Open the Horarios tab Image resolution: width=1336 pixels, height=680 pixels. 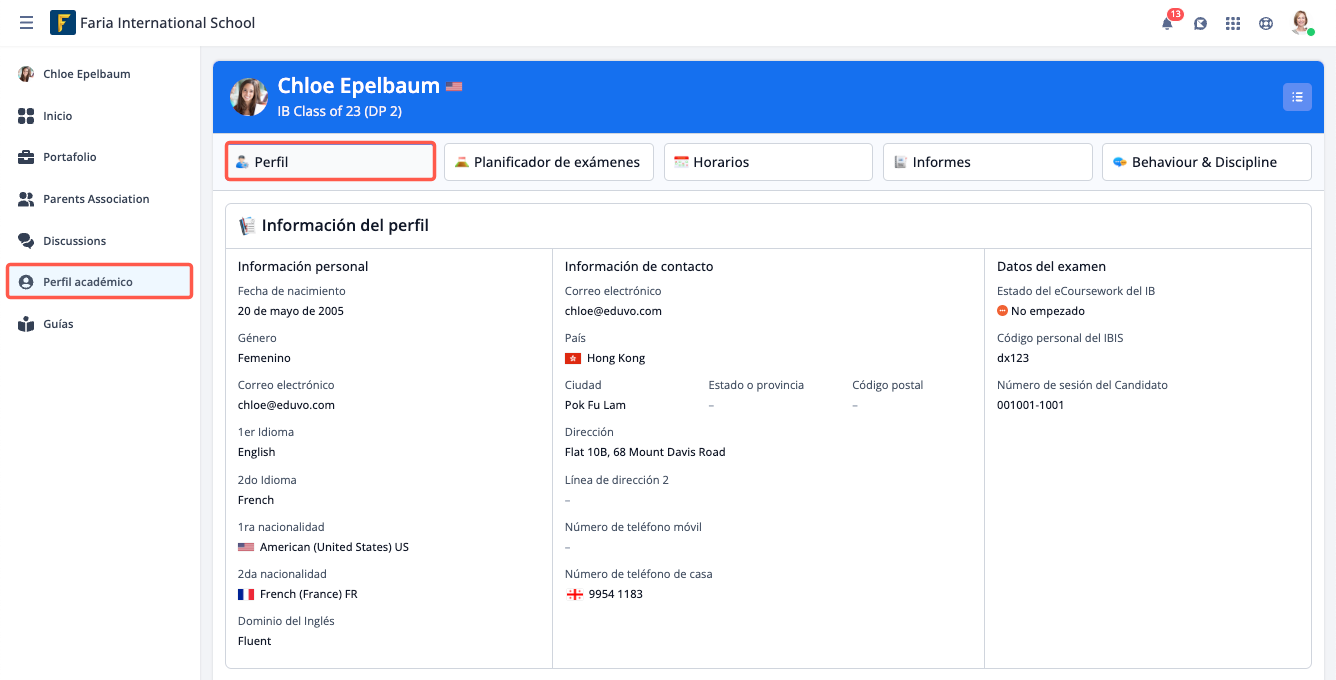click(768, 162)
